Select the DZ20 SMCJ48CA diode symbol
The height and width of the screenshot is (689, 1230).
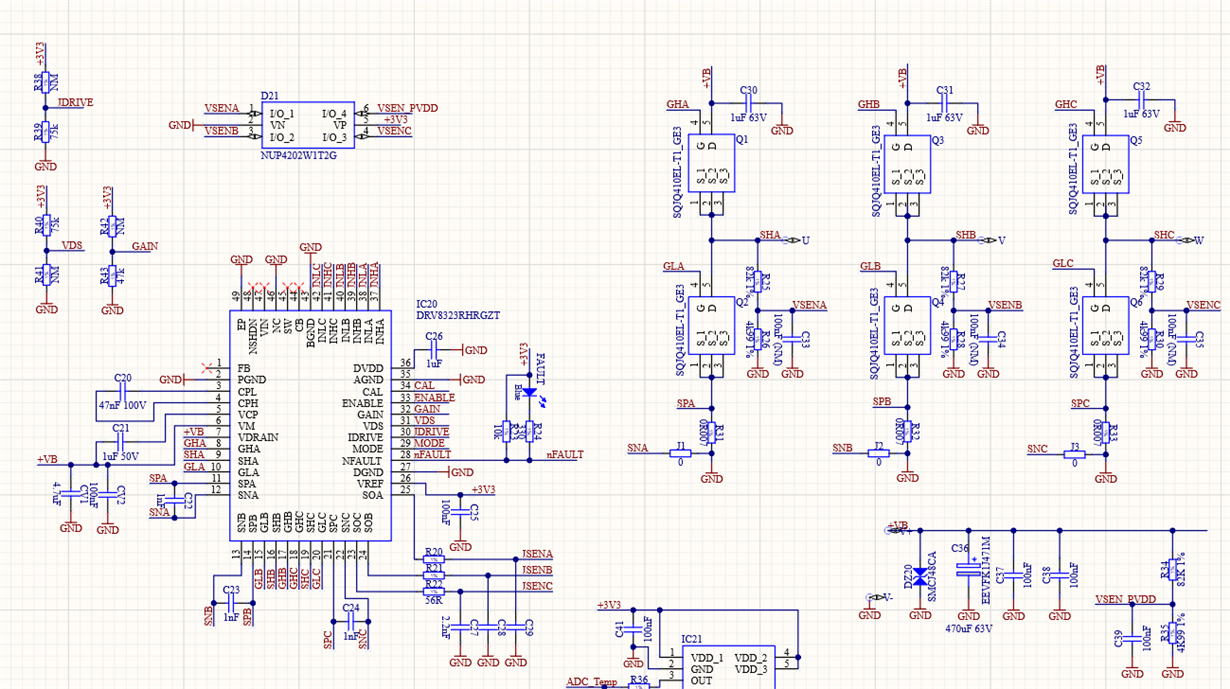tap(920, 576)
